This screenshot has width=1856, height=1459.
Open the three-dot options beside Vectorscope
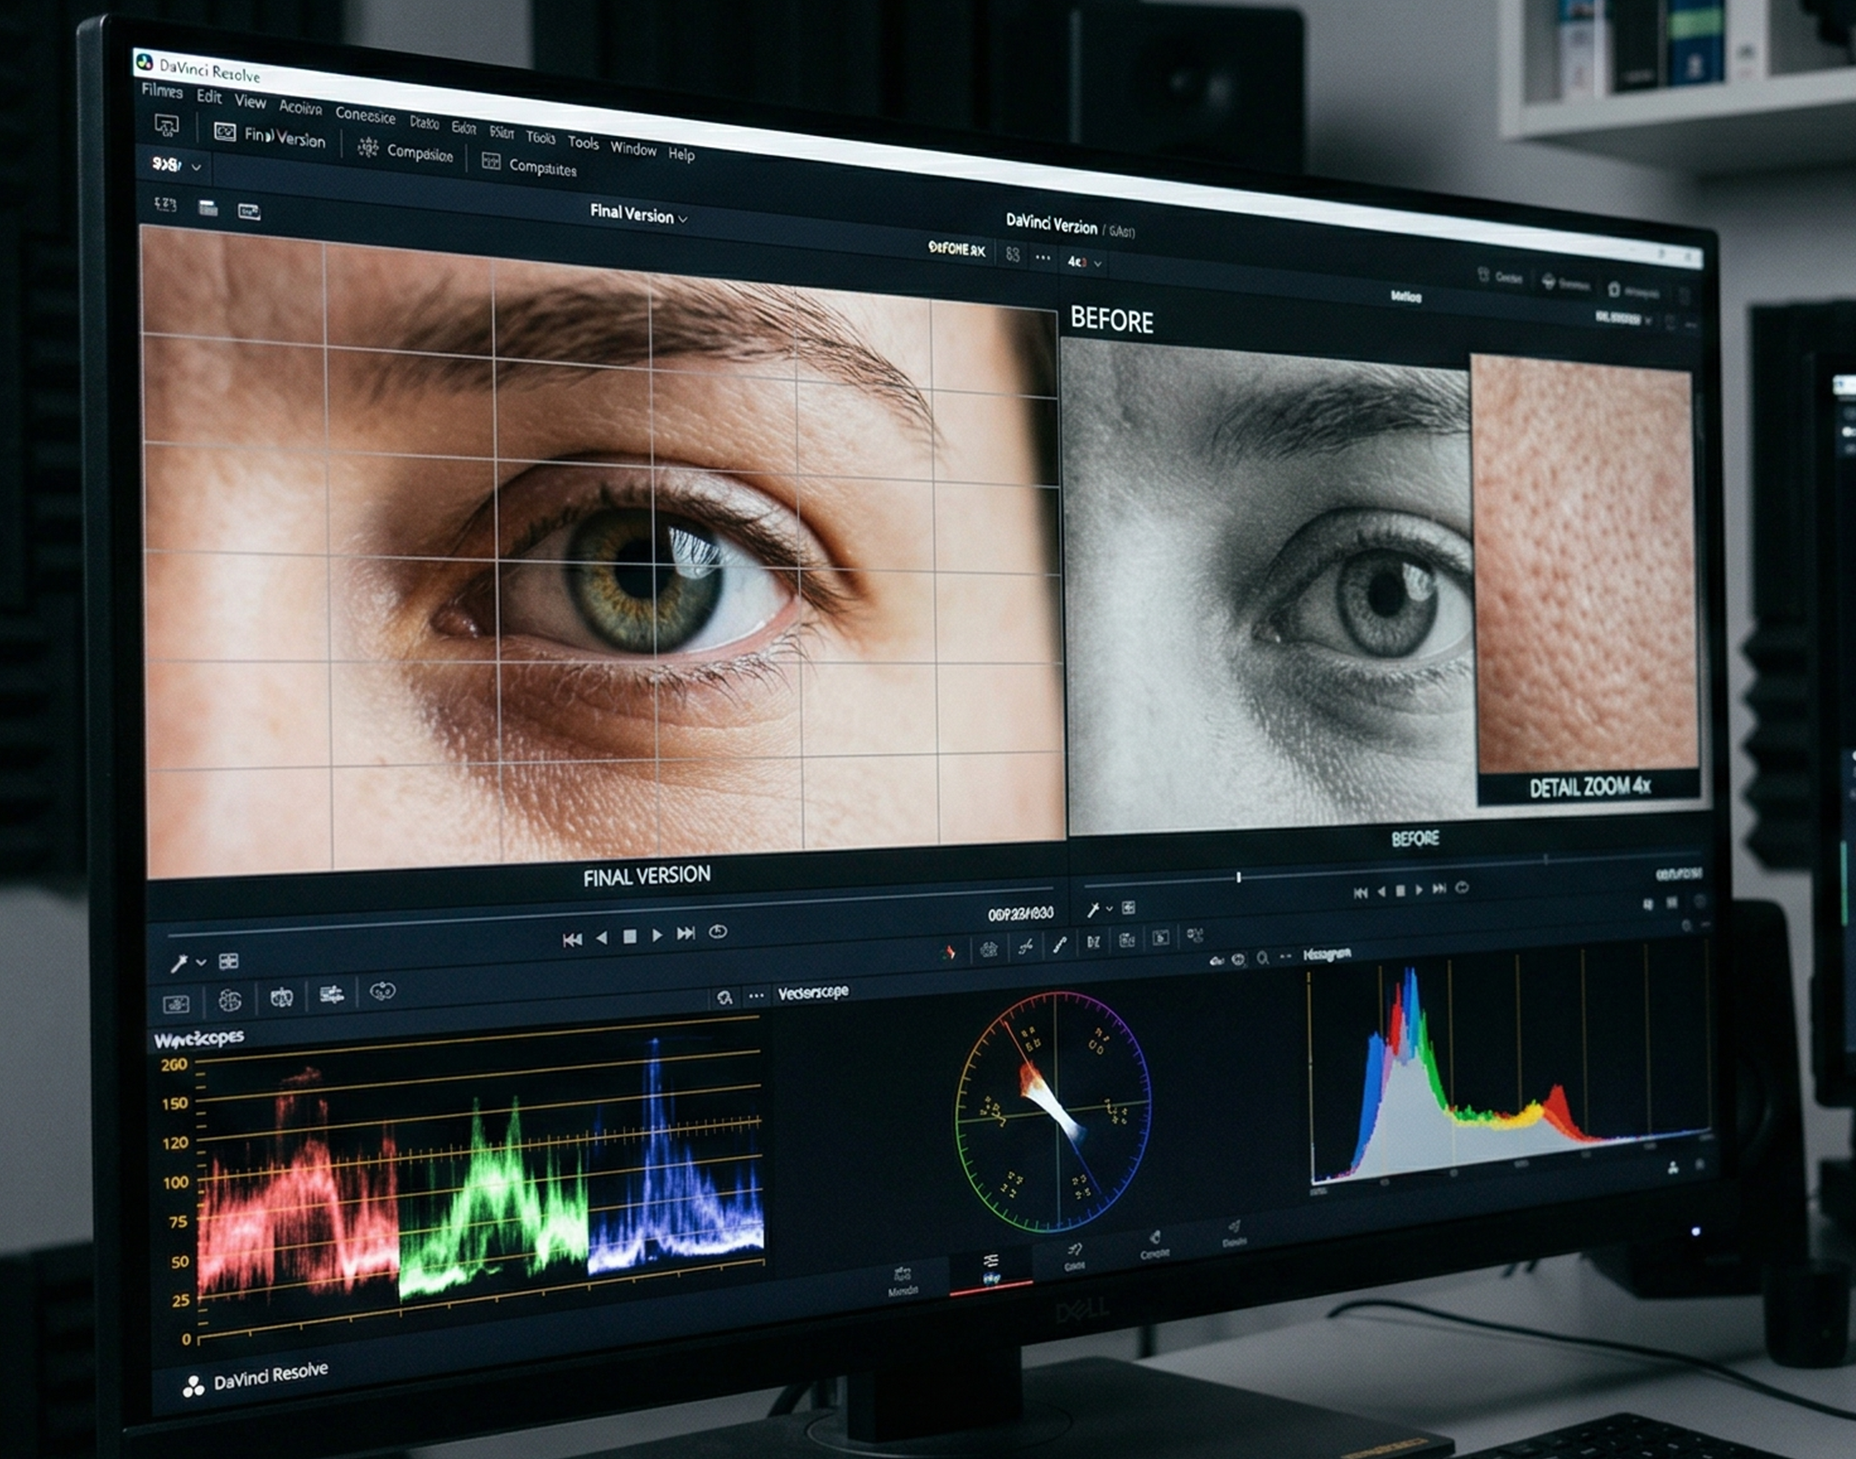(x=757, y=995)
